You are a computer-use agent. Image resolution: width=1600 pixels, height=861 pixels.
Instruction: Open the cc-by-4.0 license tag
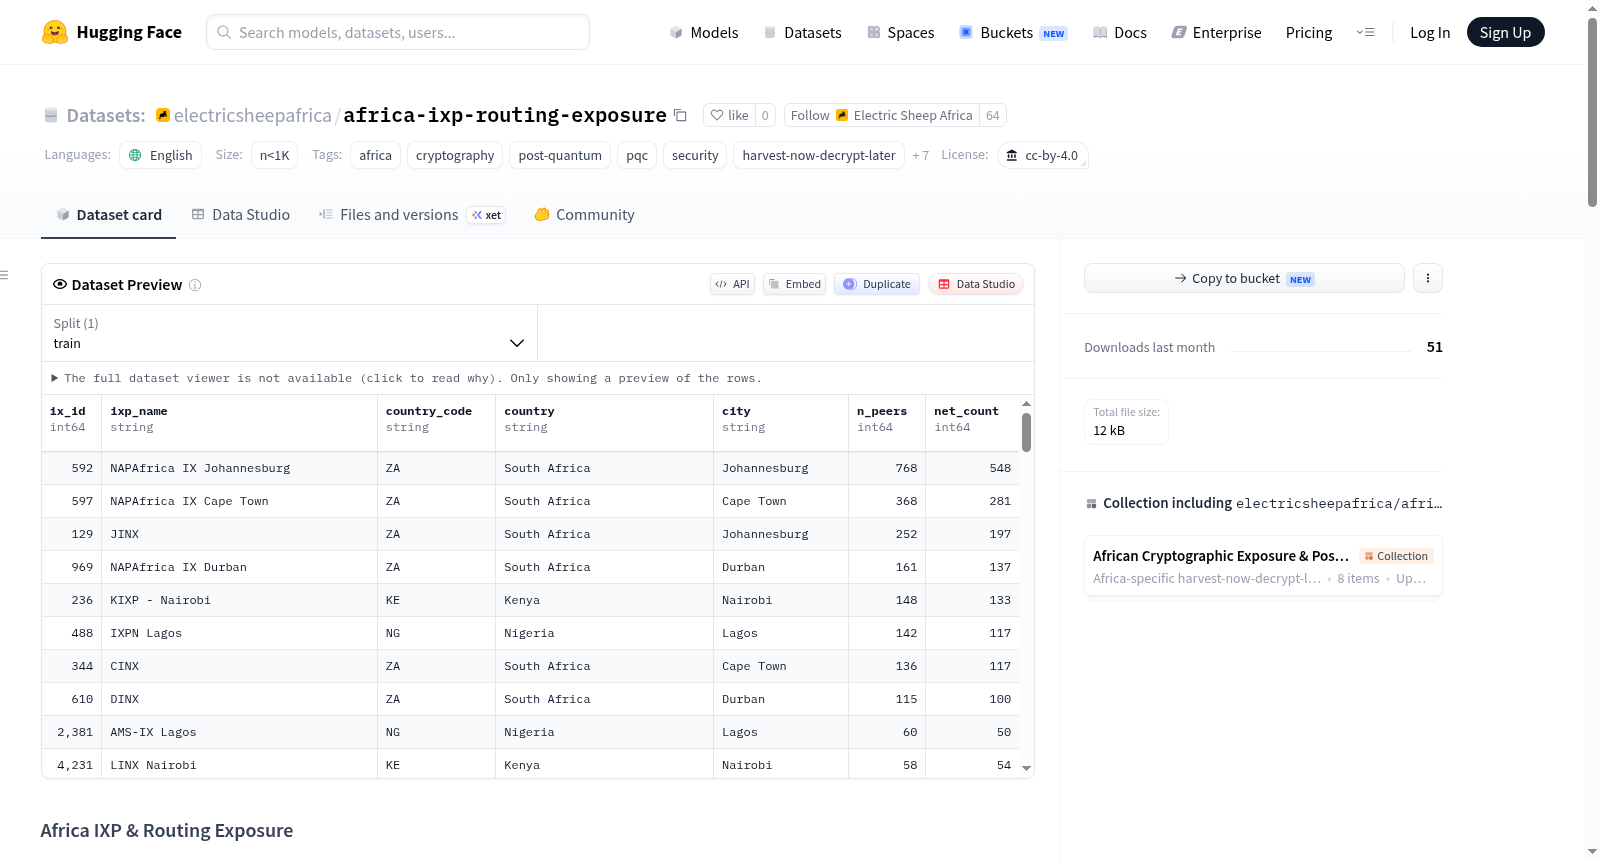(1042, 155)
